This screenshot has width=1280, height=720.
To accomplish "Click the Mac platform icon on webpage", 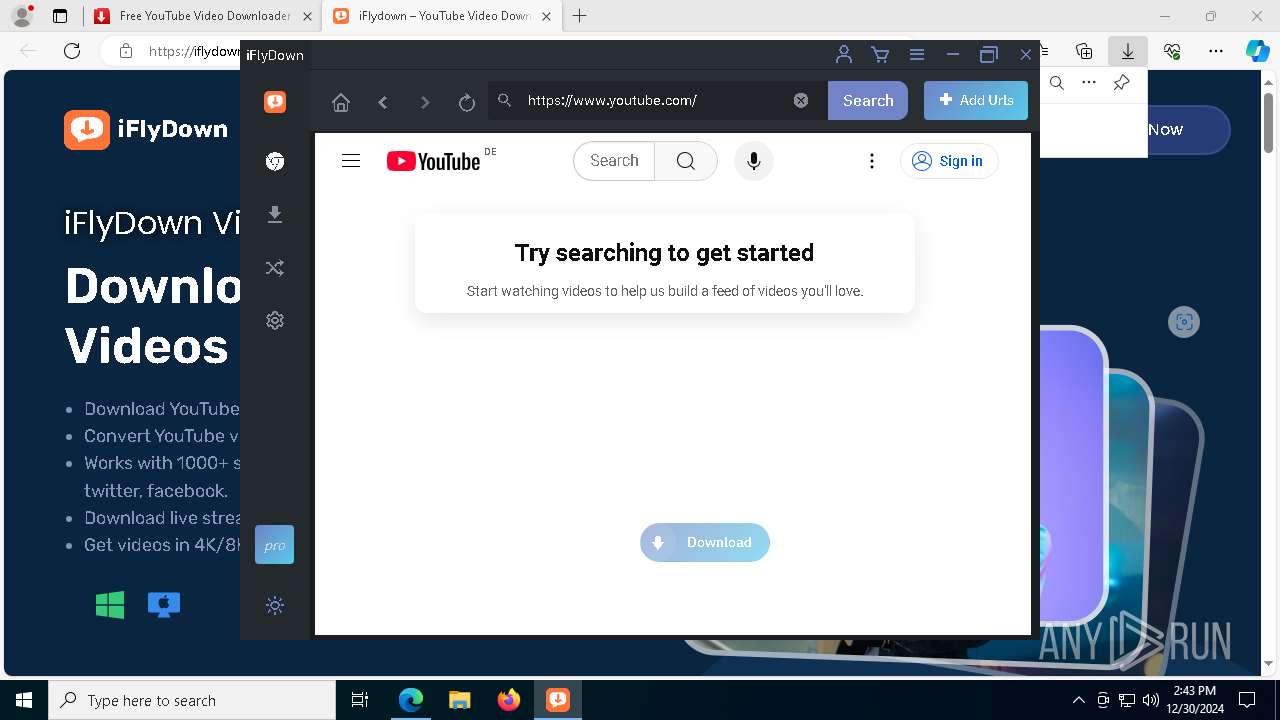I will [x=164, y=604].
